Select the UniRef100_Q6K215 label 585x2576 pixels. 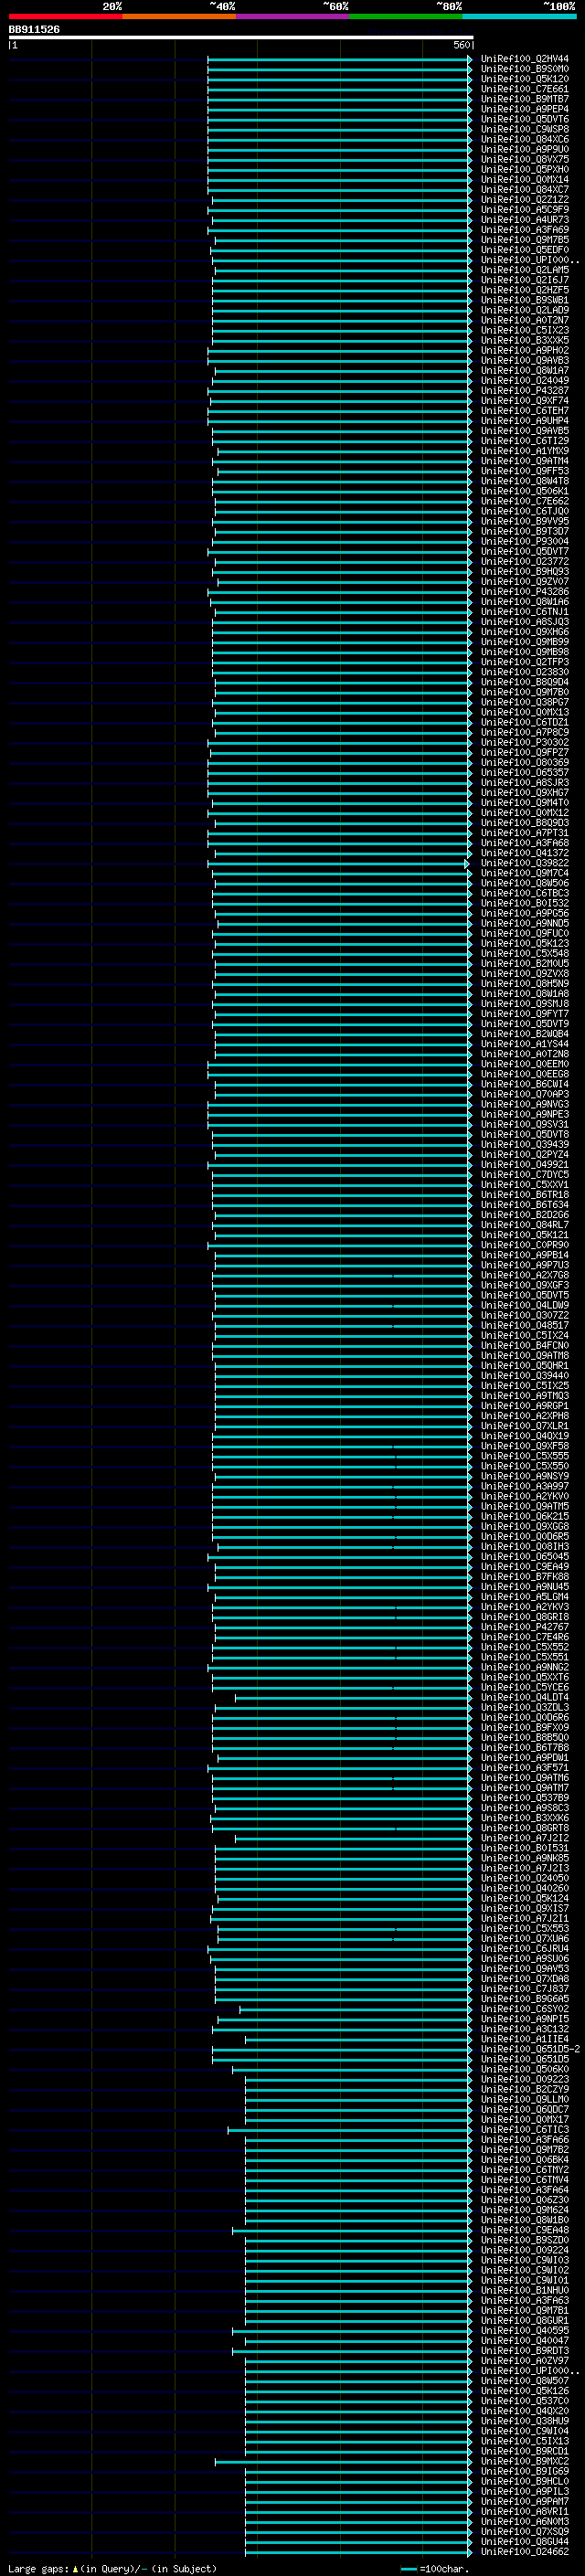click(x=525, y=1516)
